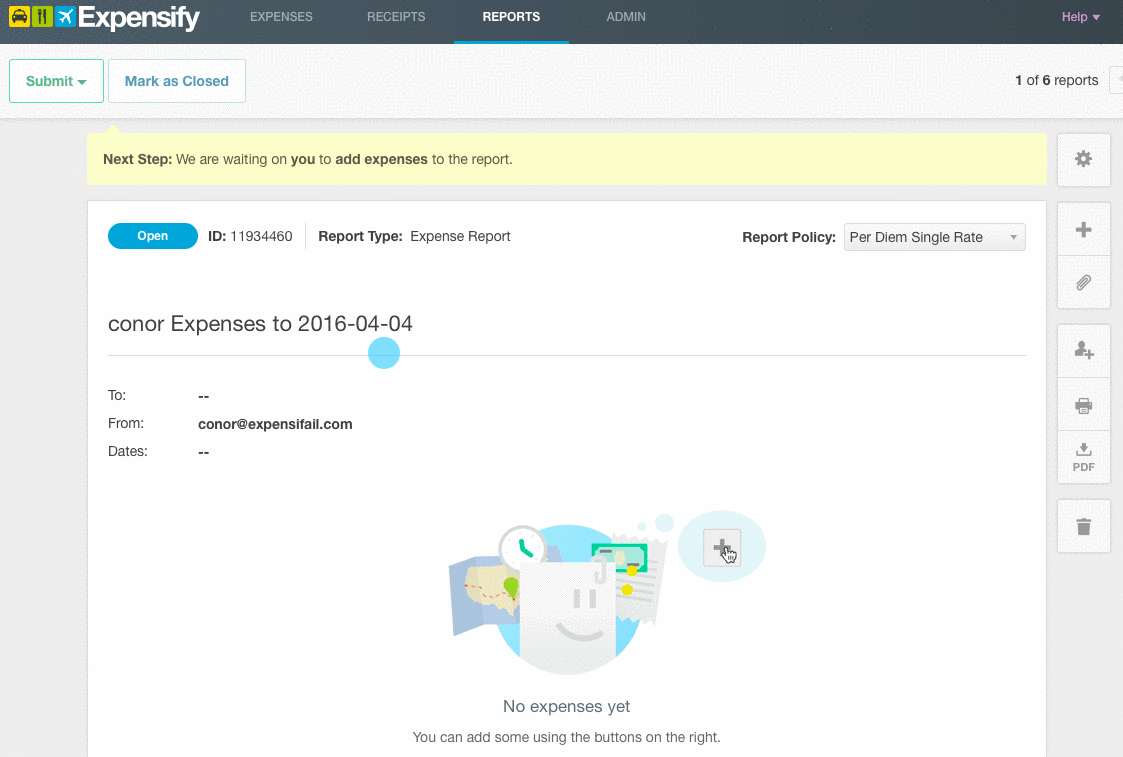Screen dimensions: 1123x757
Task: Click Mark as Closed button
Action: coord(177,81)
